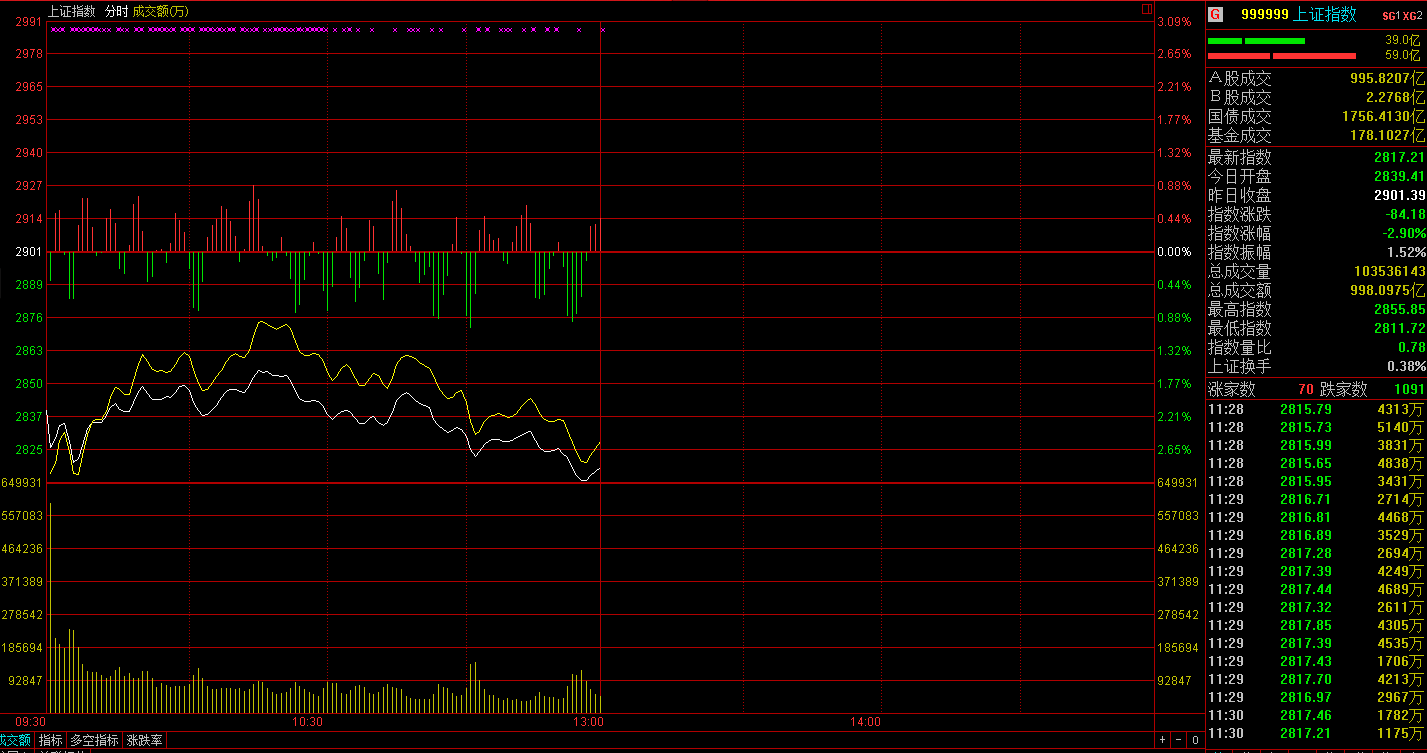
Task: Select the 最高指数 value 2855.85
Action: (1399, 309)
